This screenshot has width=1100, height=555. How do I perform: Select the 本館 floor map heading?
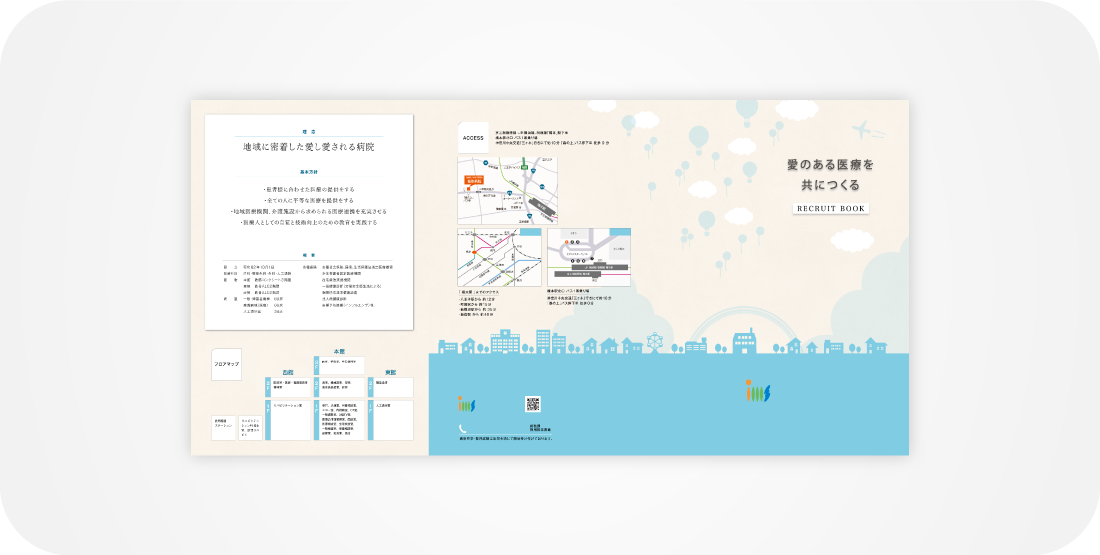tap(338, 352)
